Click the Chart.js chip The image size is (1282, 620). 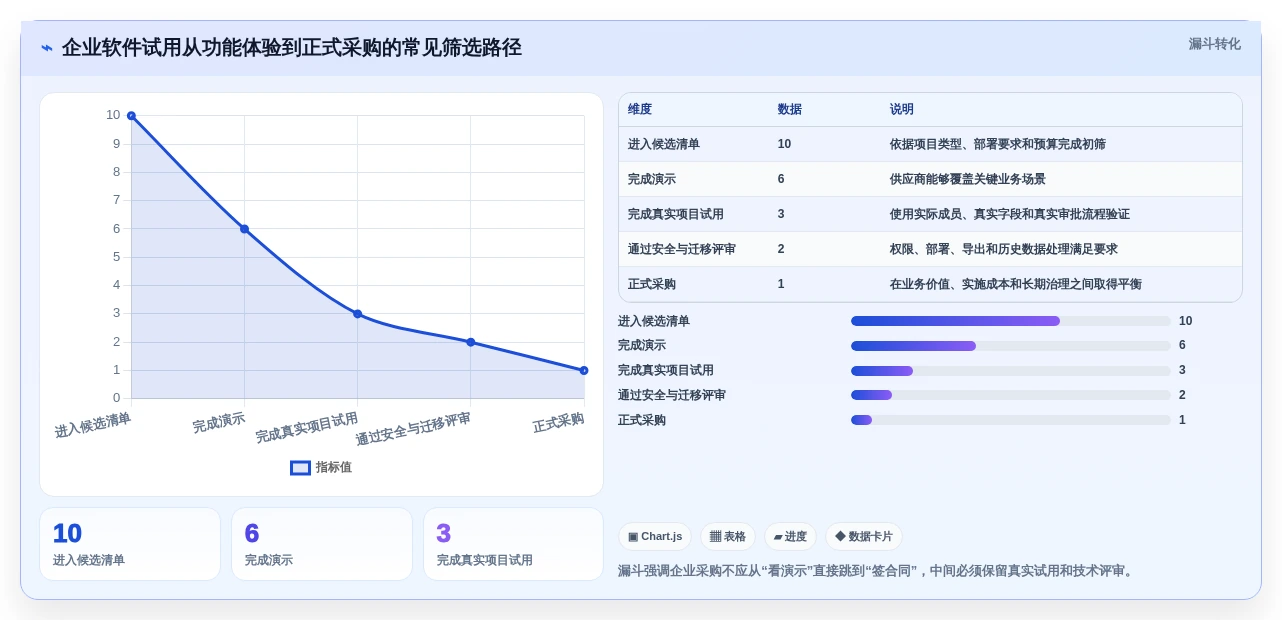[655, 537]
